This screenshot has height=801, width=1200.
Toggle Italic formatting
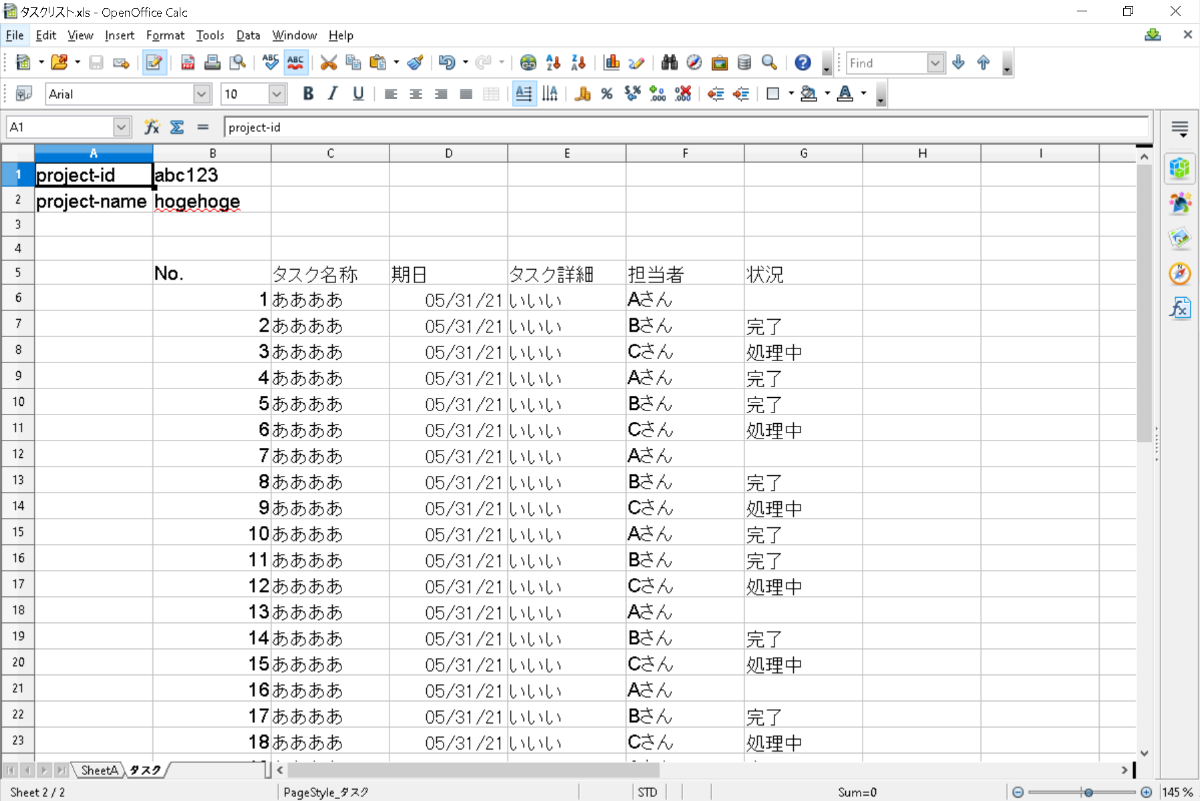[x=333, y=94]
